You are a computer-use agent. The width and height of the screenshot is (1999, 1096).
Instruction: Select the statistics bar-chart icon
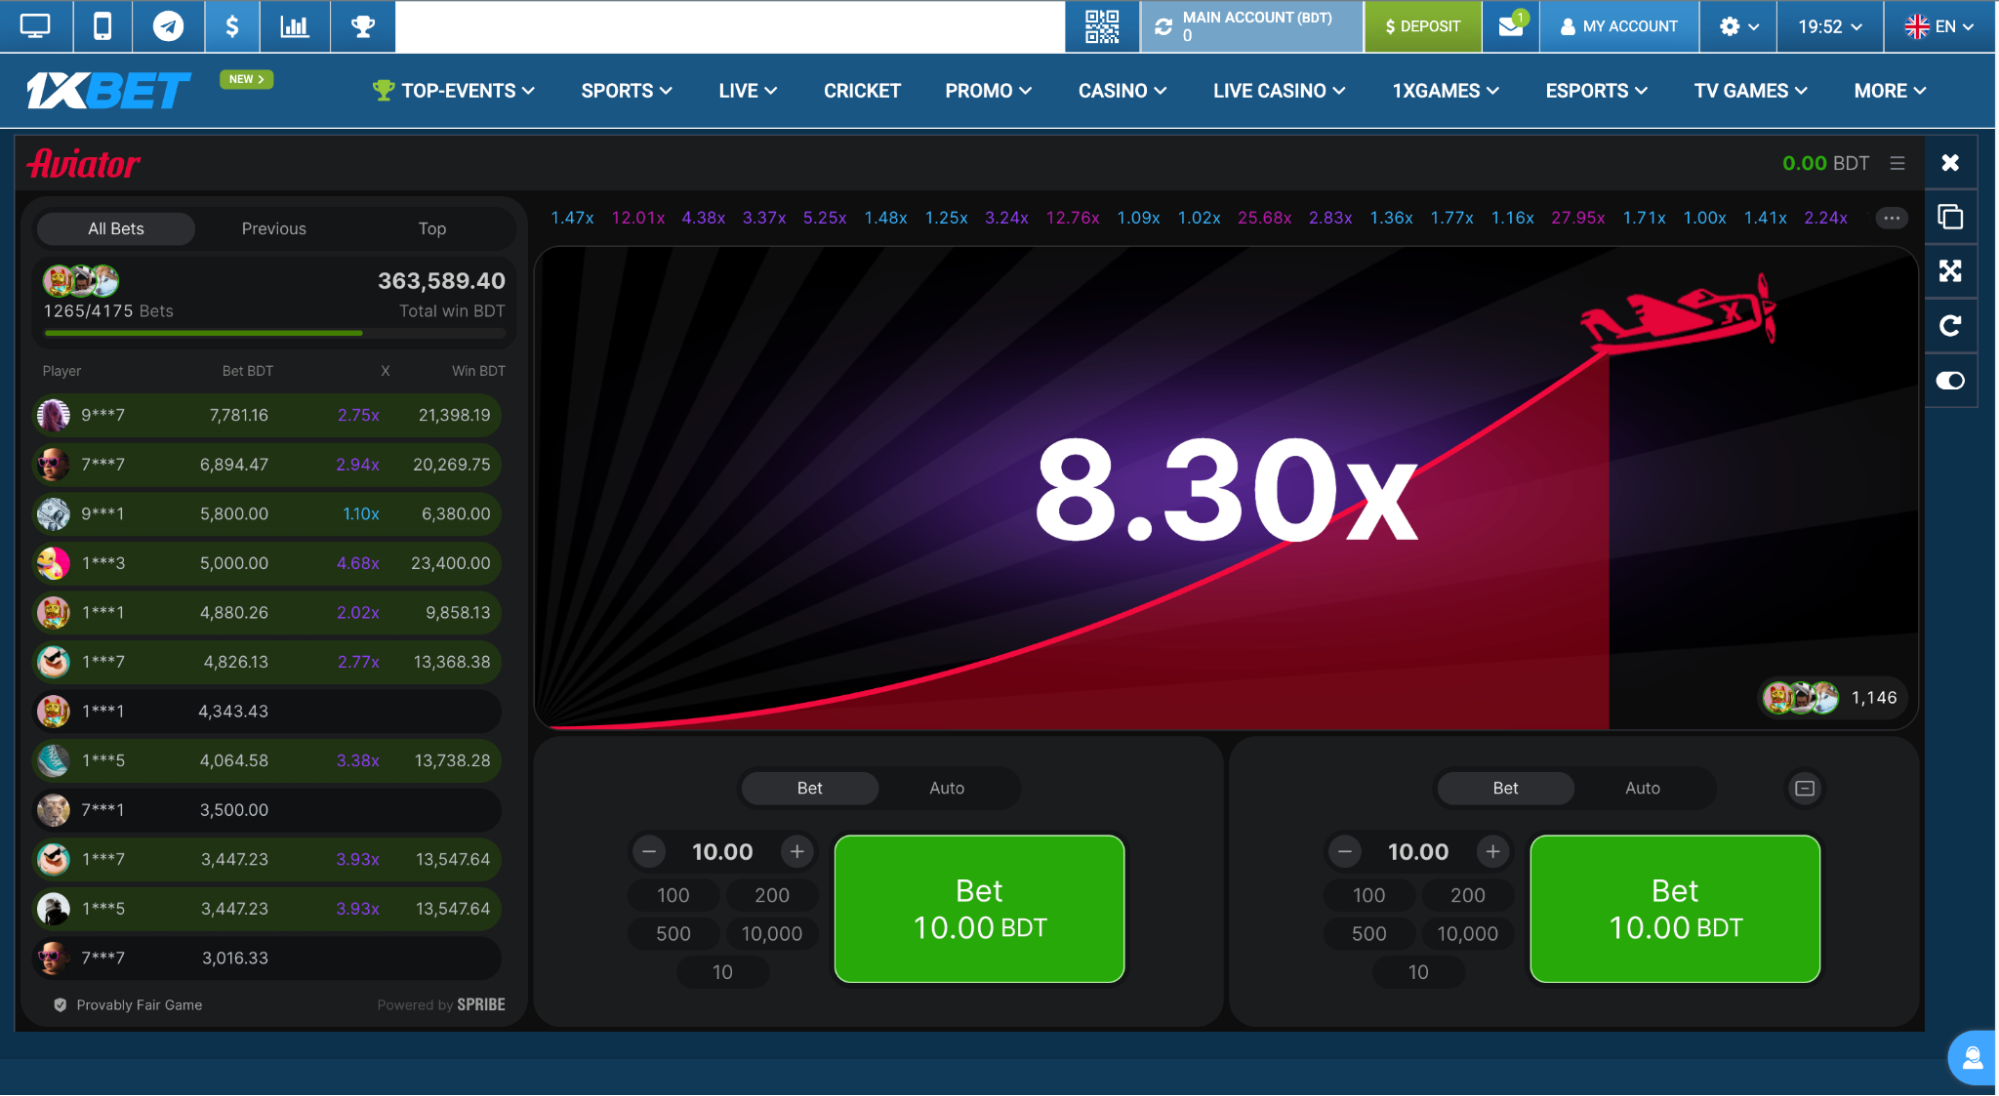pyautogui.click(x=295, y=27)
